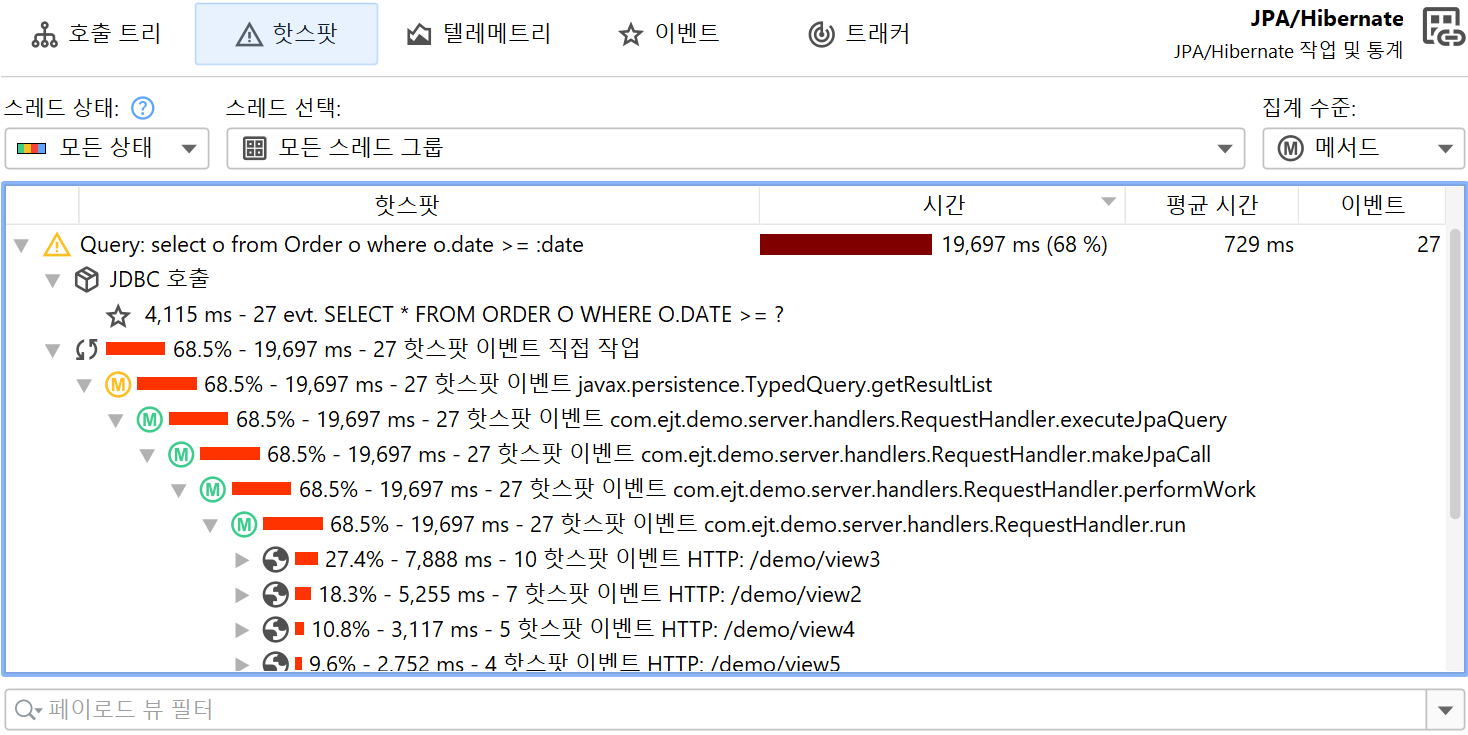Click the help icon next to 스레드 상태
Screen dimensions: 1468x735
[143, 108]
